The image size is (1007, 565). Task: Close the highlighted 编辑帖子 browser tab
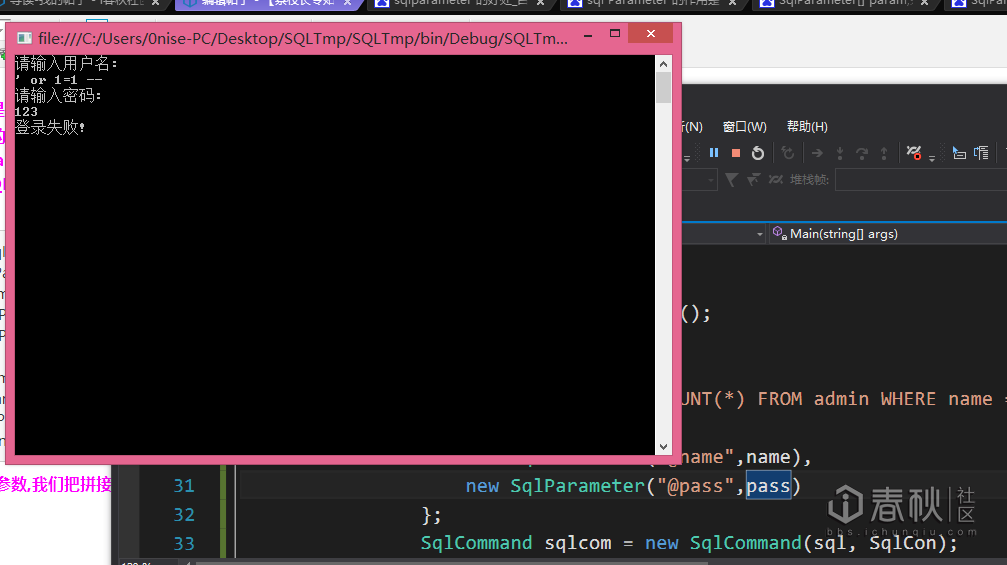[x=347, y=3]
